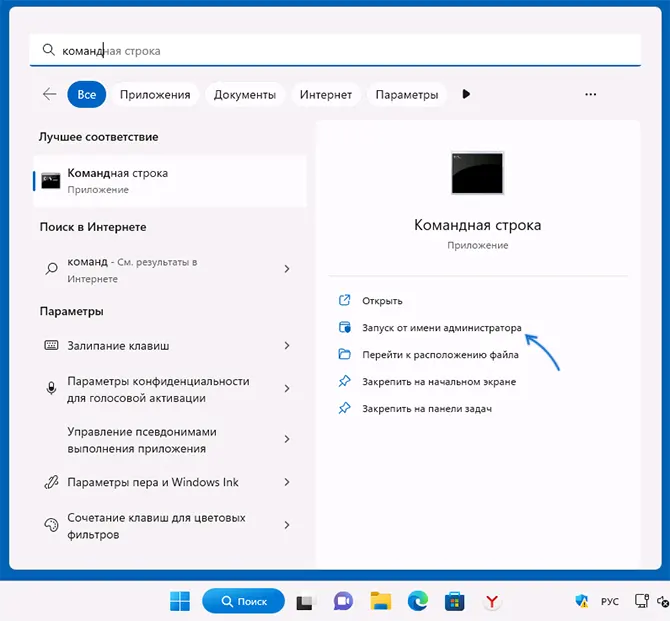This screenshot has height=621, width=670.
Task: Launch Yandex browser from taskbar
Action: pyautogui.click(x=492, y=601)
